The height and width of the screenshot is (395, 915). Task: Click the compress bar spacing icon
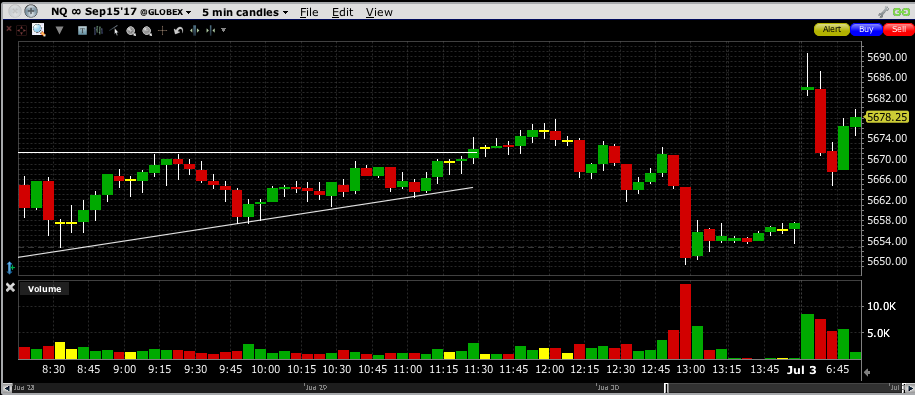point(210,30)
